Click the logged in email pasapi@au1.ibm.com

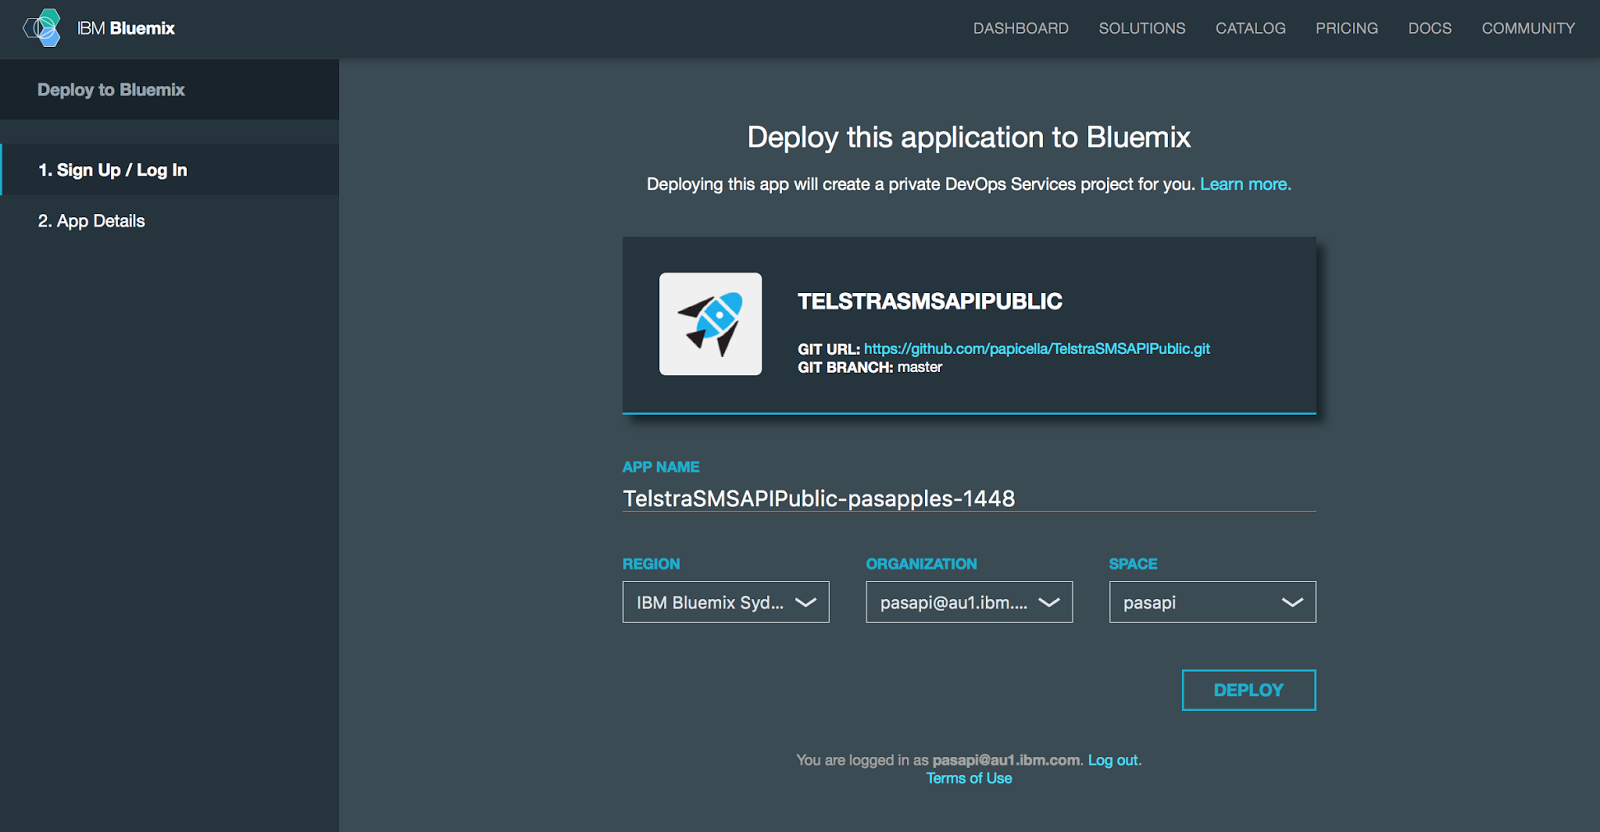1006,760
